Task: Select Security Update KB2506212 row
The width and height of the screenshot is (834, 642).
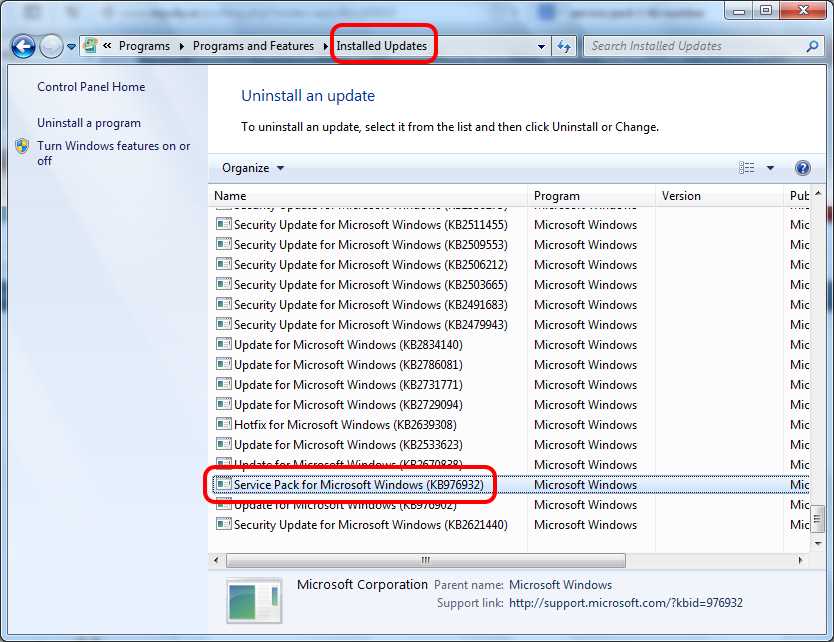Action: click(511, 265)
